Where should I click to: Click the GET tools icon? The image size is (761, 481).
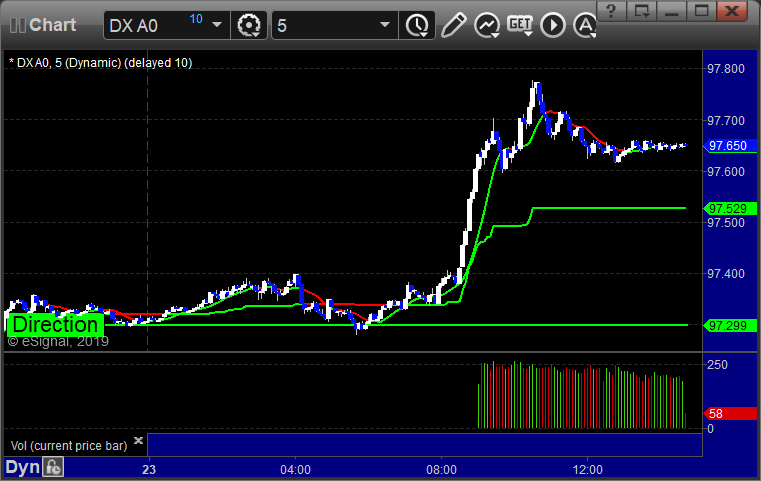(x=519, y=24)
